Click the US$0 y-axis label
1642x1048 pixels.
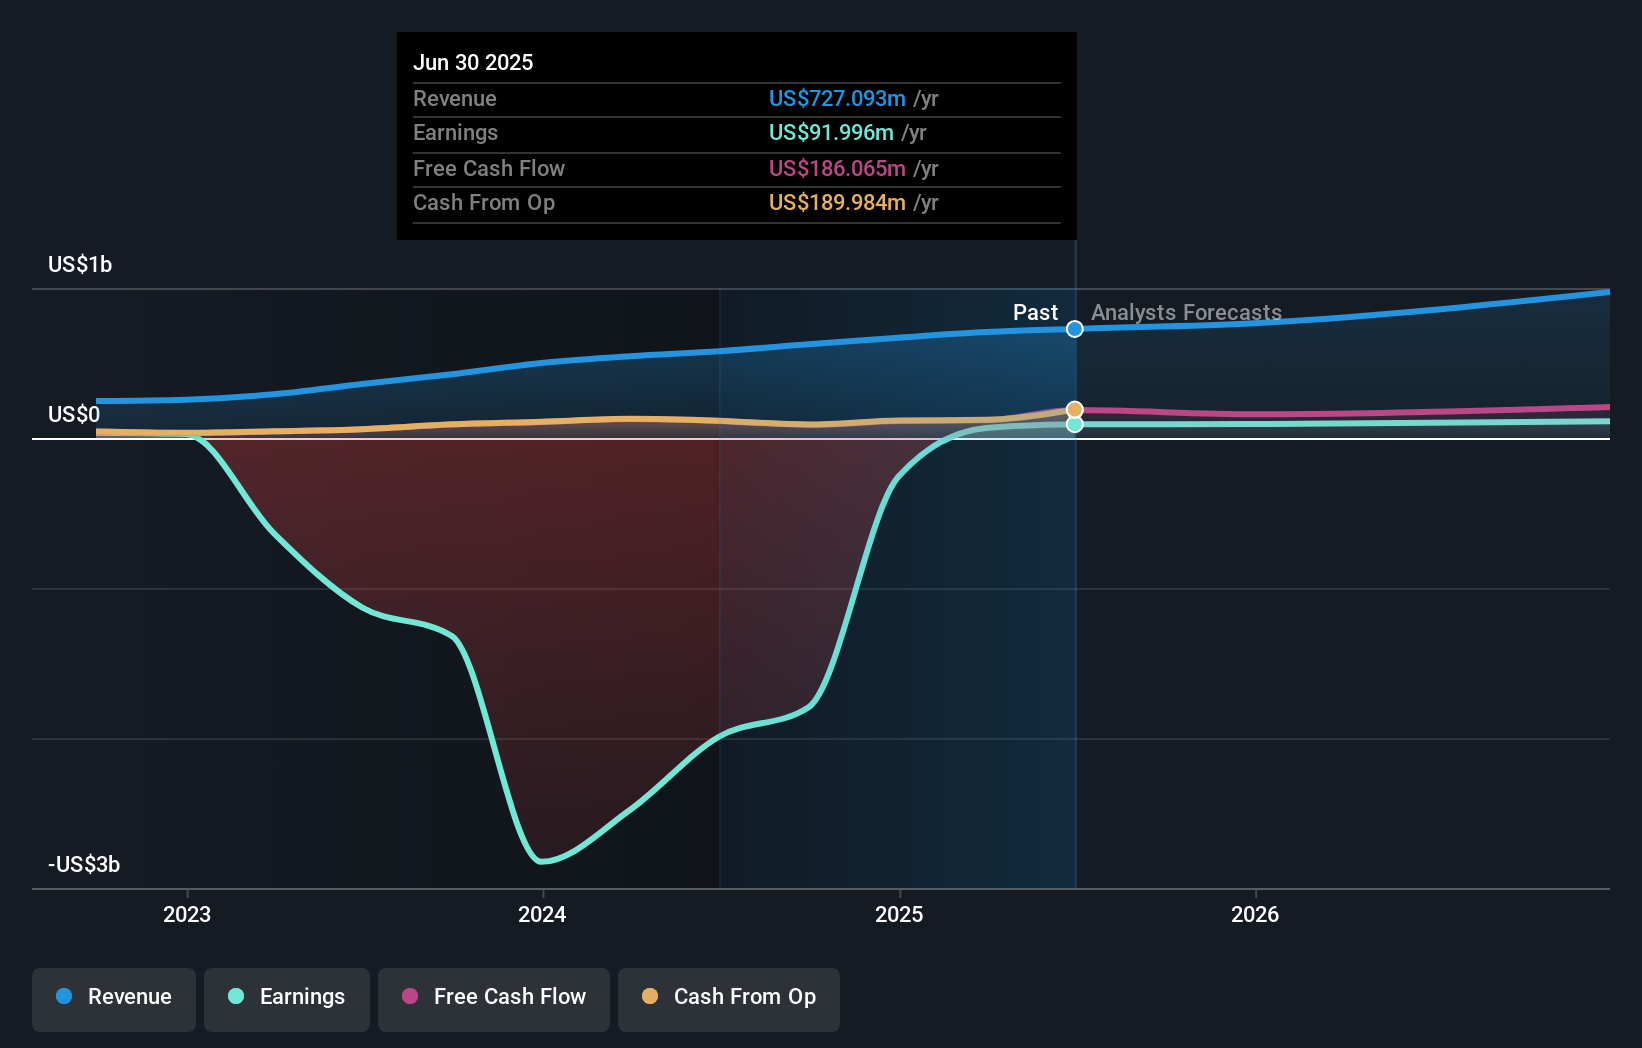(74, 414)
